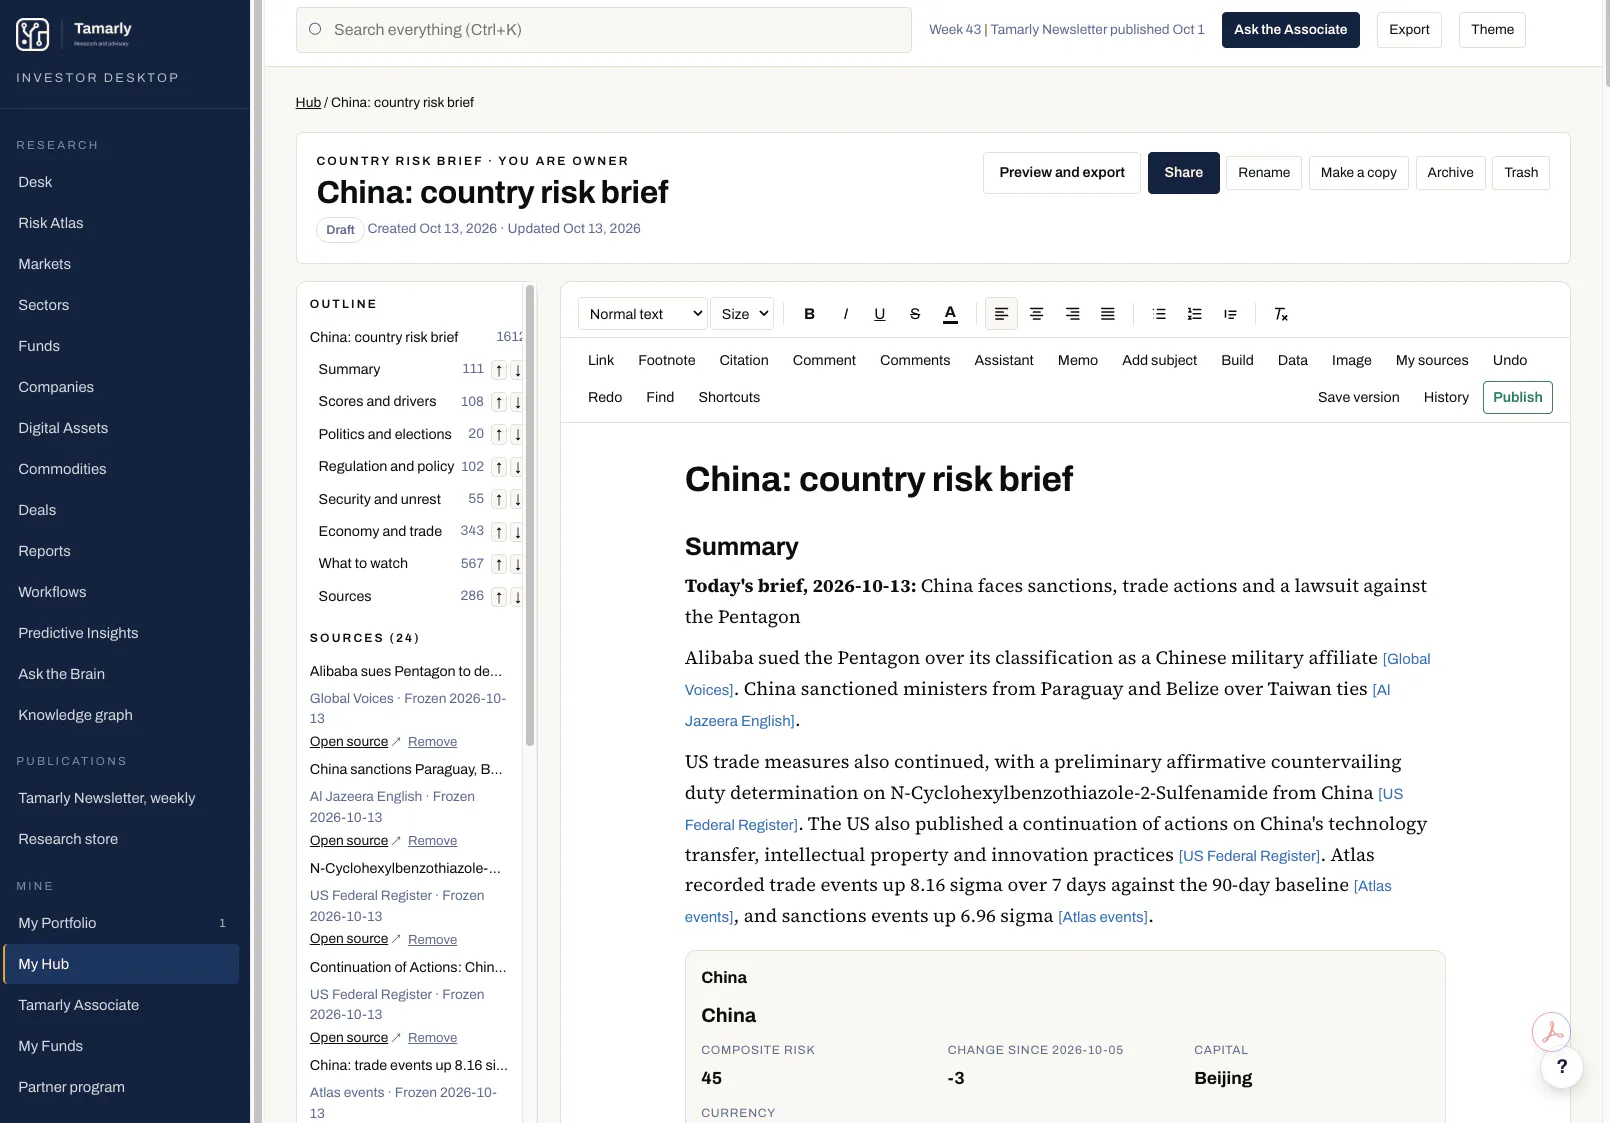Screen dimensions: 1610x1123
Task: Remove the Alibaba sues Pentagon source
Action: coord(432,742)
